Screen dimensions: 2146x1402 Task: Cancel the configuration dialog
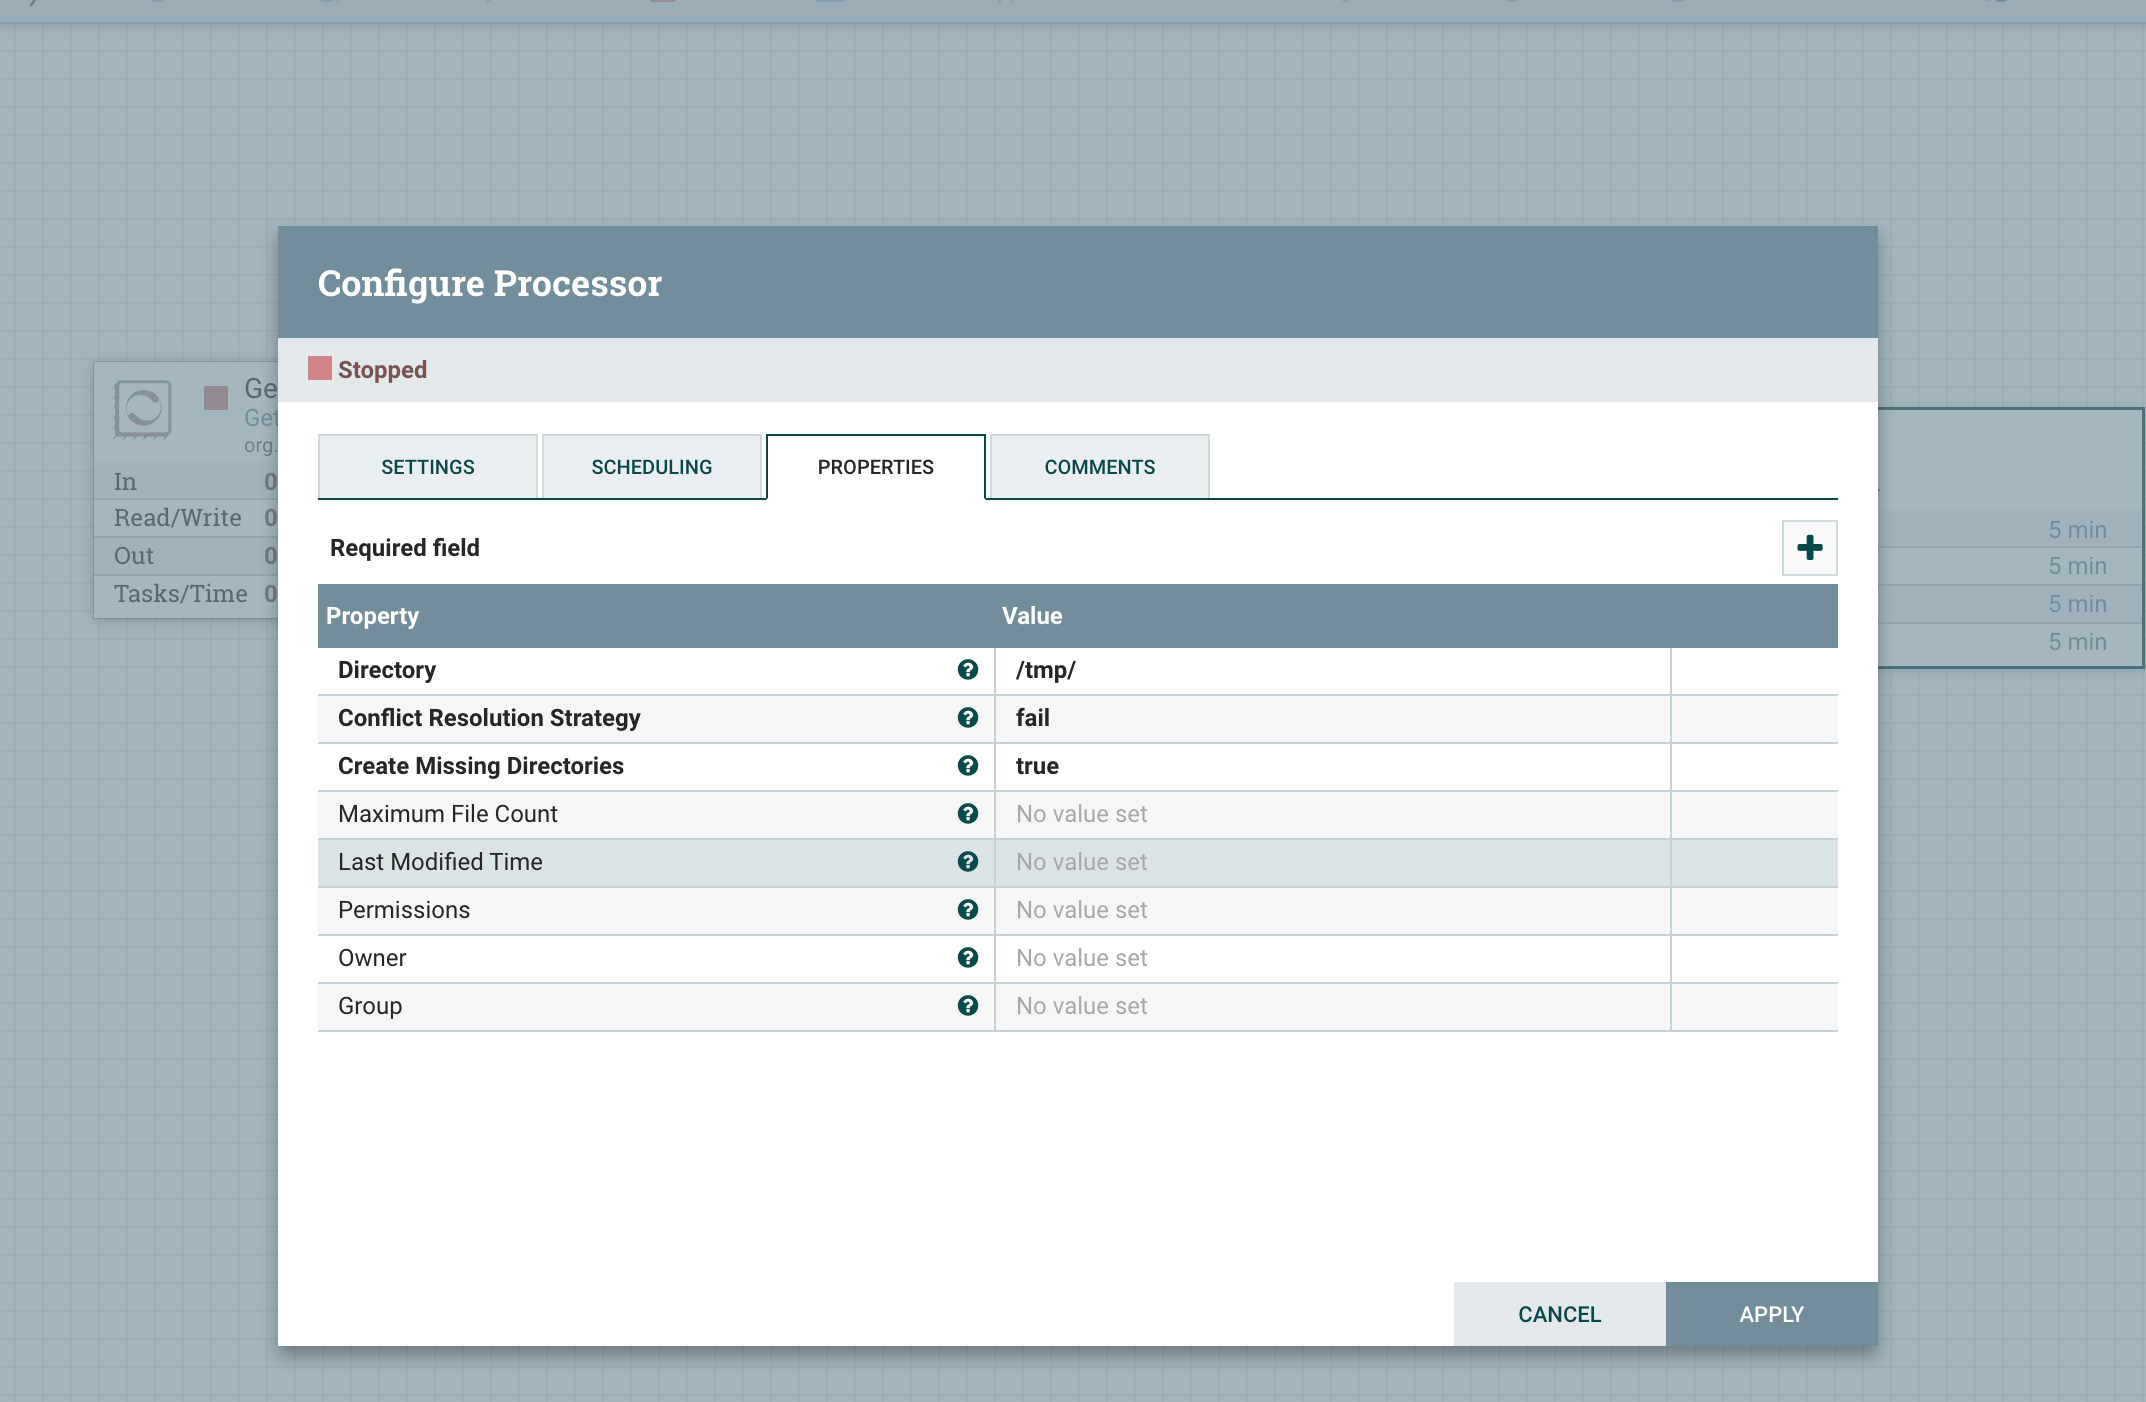coord(1558,1313)
